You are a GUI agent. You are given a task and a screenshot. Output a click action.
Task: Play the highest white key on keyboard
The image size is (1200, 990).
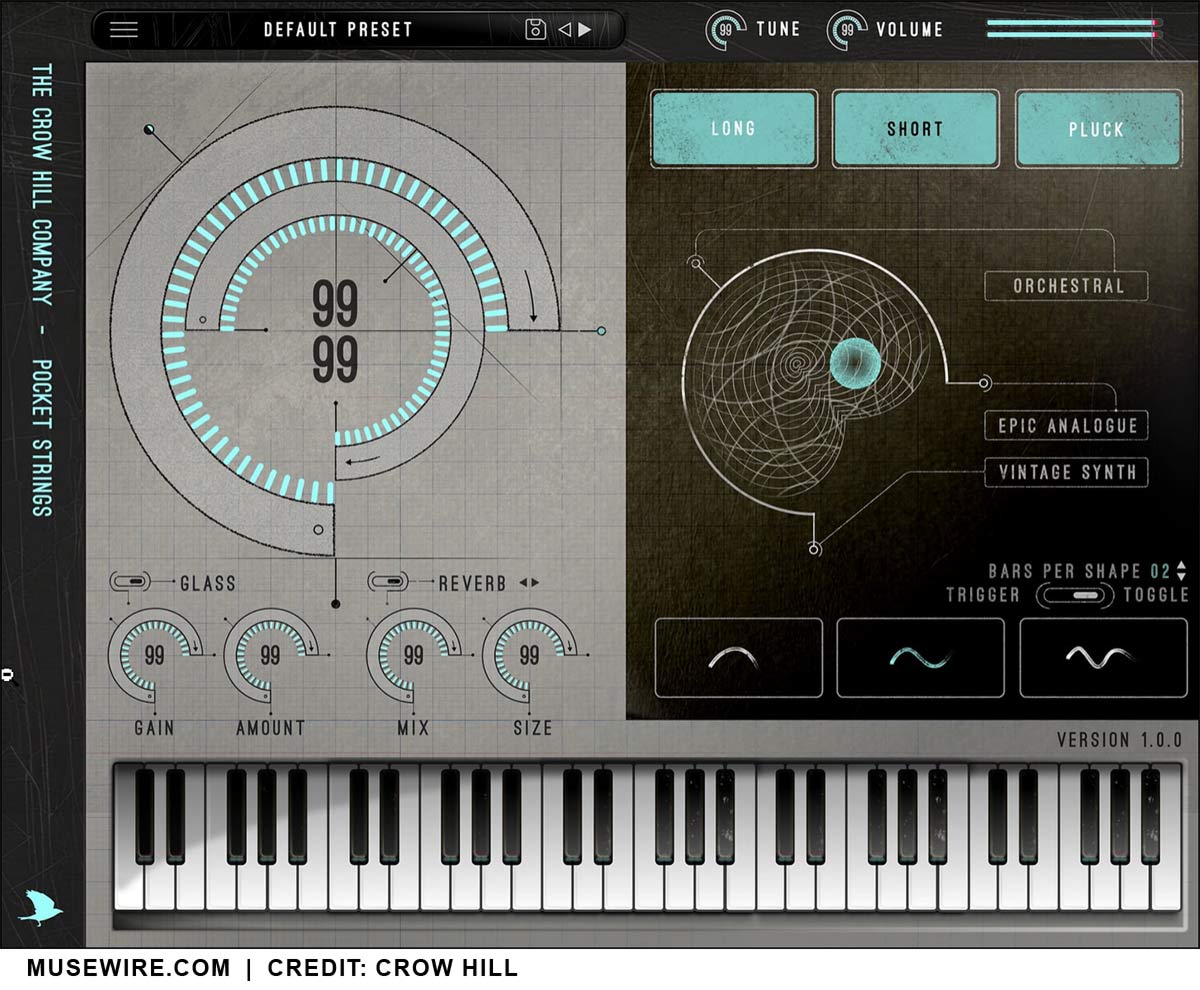(1166, 840)
